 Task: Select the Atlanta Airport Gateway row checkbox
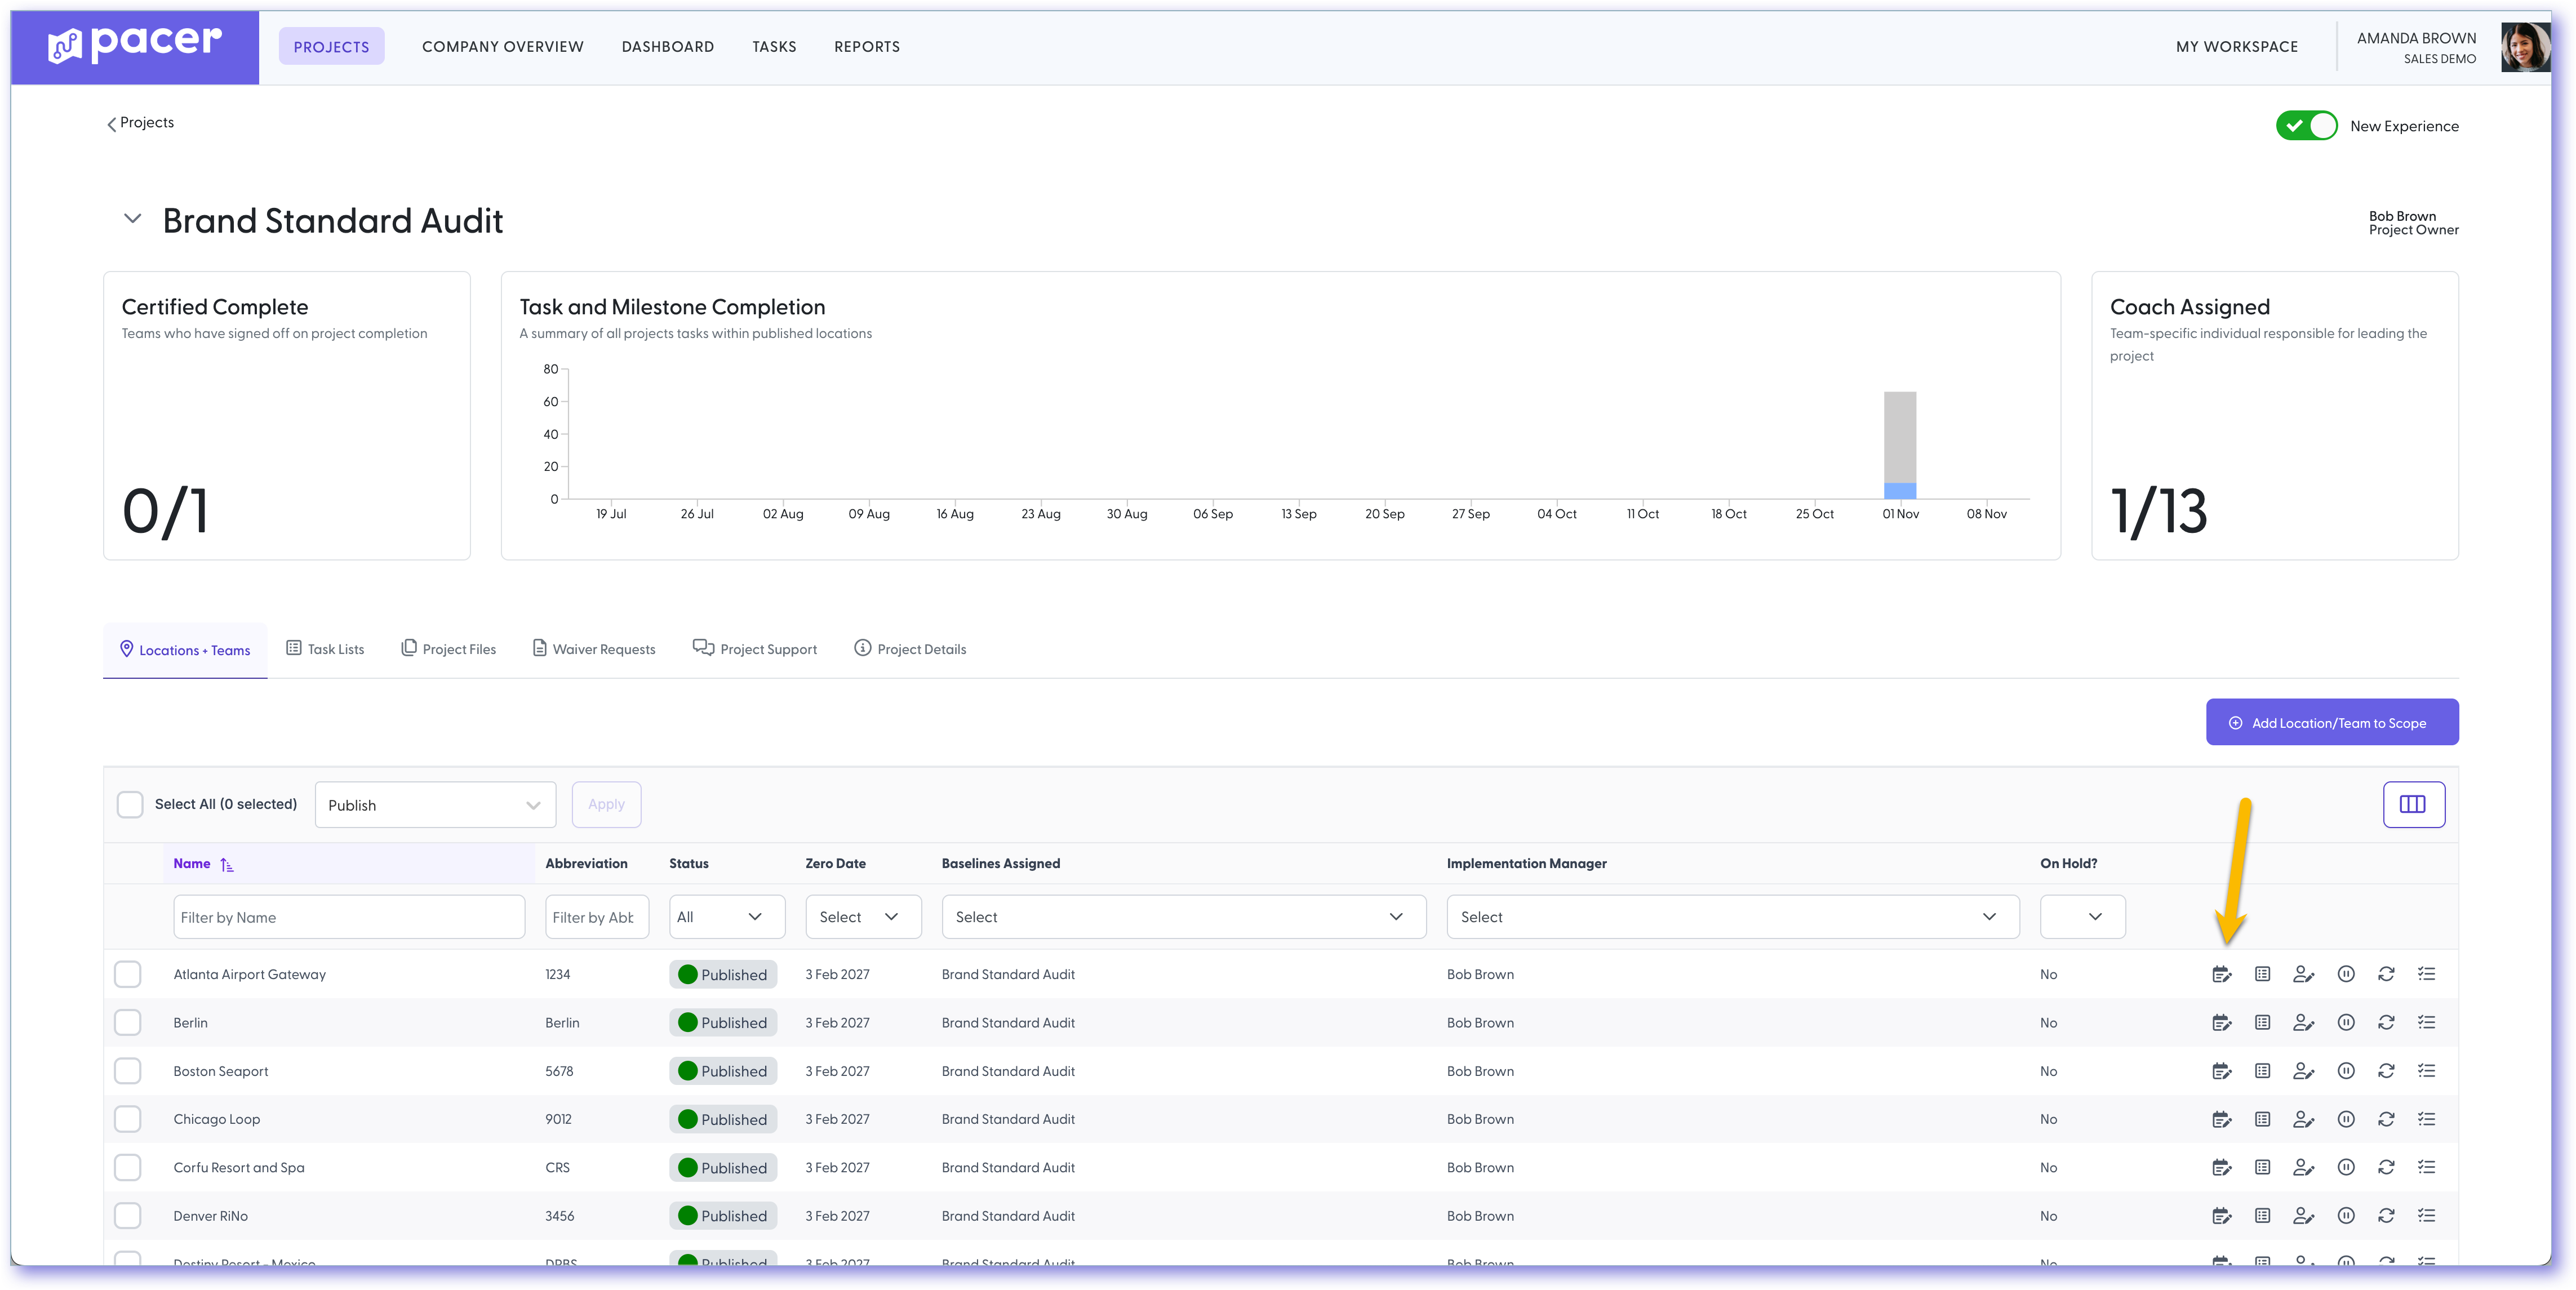click(x=128, y=974)
